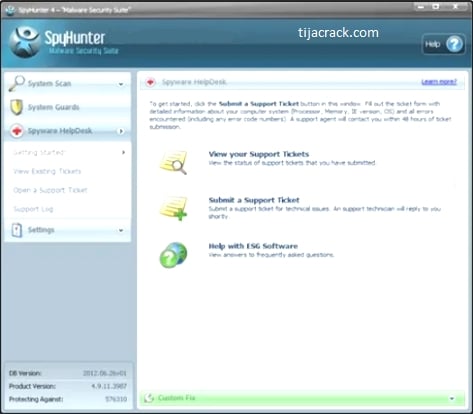This screenshot has width=473, height=414.
Task: Open Help with ESG Software link
Action: point(253,246)
